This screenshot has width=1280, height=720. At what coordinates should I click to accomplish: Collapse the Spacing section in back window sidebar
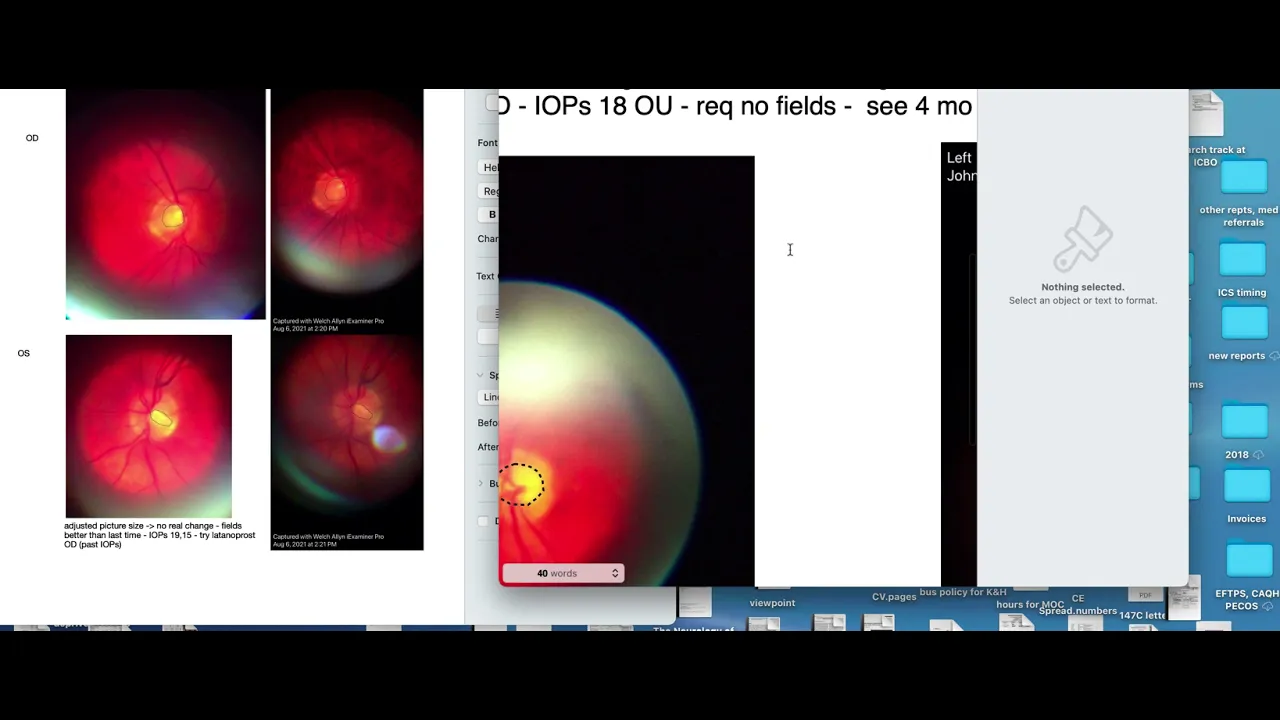click(x=481, y=375)
